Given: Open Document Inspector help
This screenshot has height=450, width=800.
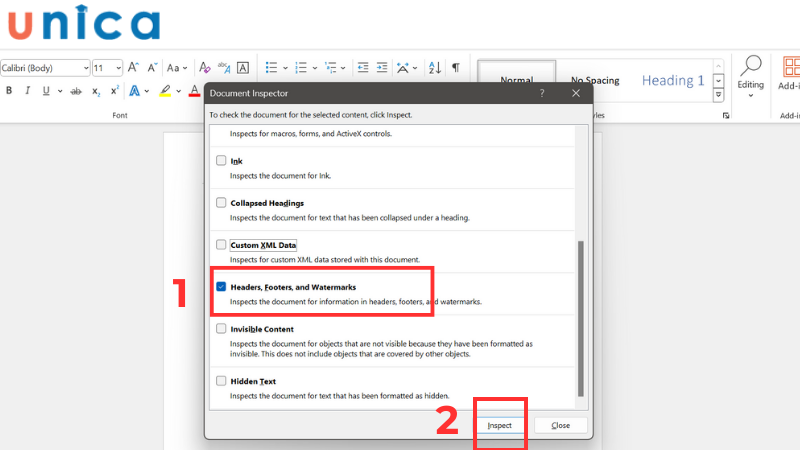Looking at the screenshot, I should (542, 93).
